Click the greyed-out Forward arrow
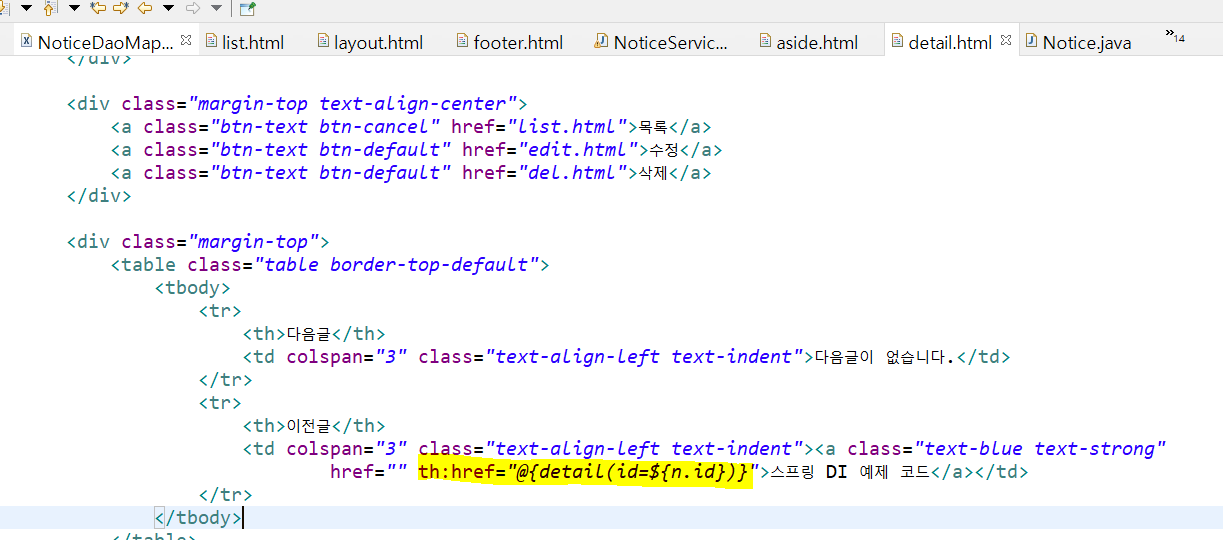 (193, 8)
